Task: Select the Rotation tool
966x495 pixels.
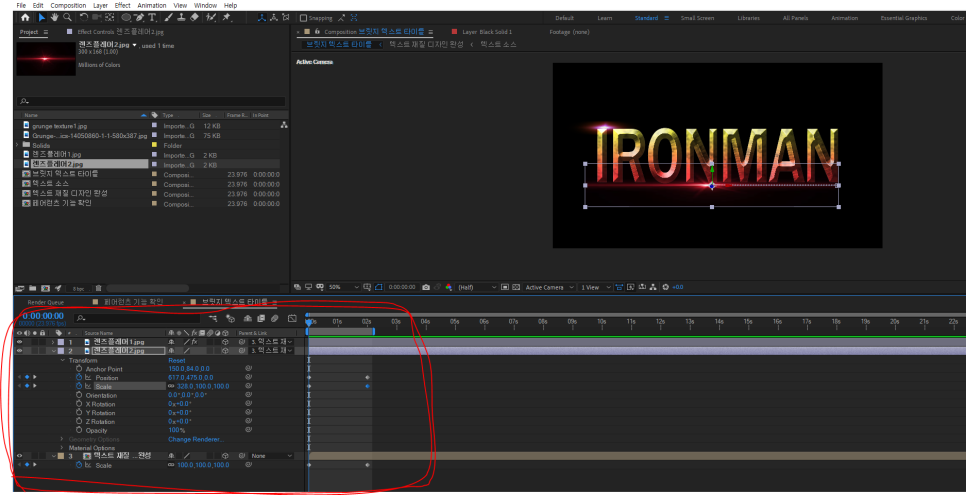Action: point(84,18)
